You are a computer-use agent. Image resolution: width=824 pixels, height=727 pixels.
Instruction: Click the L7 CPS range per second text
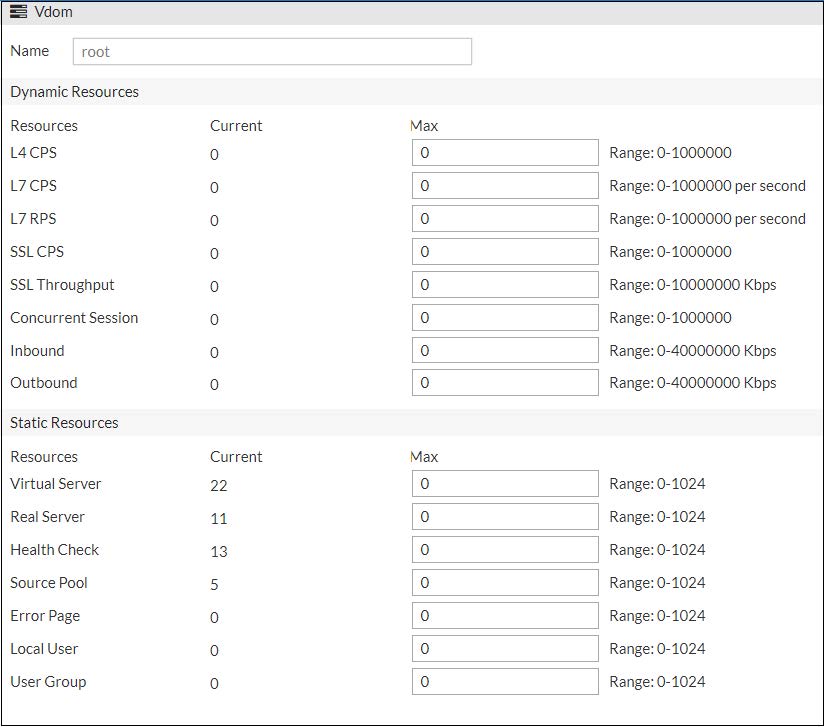(707, 186)
